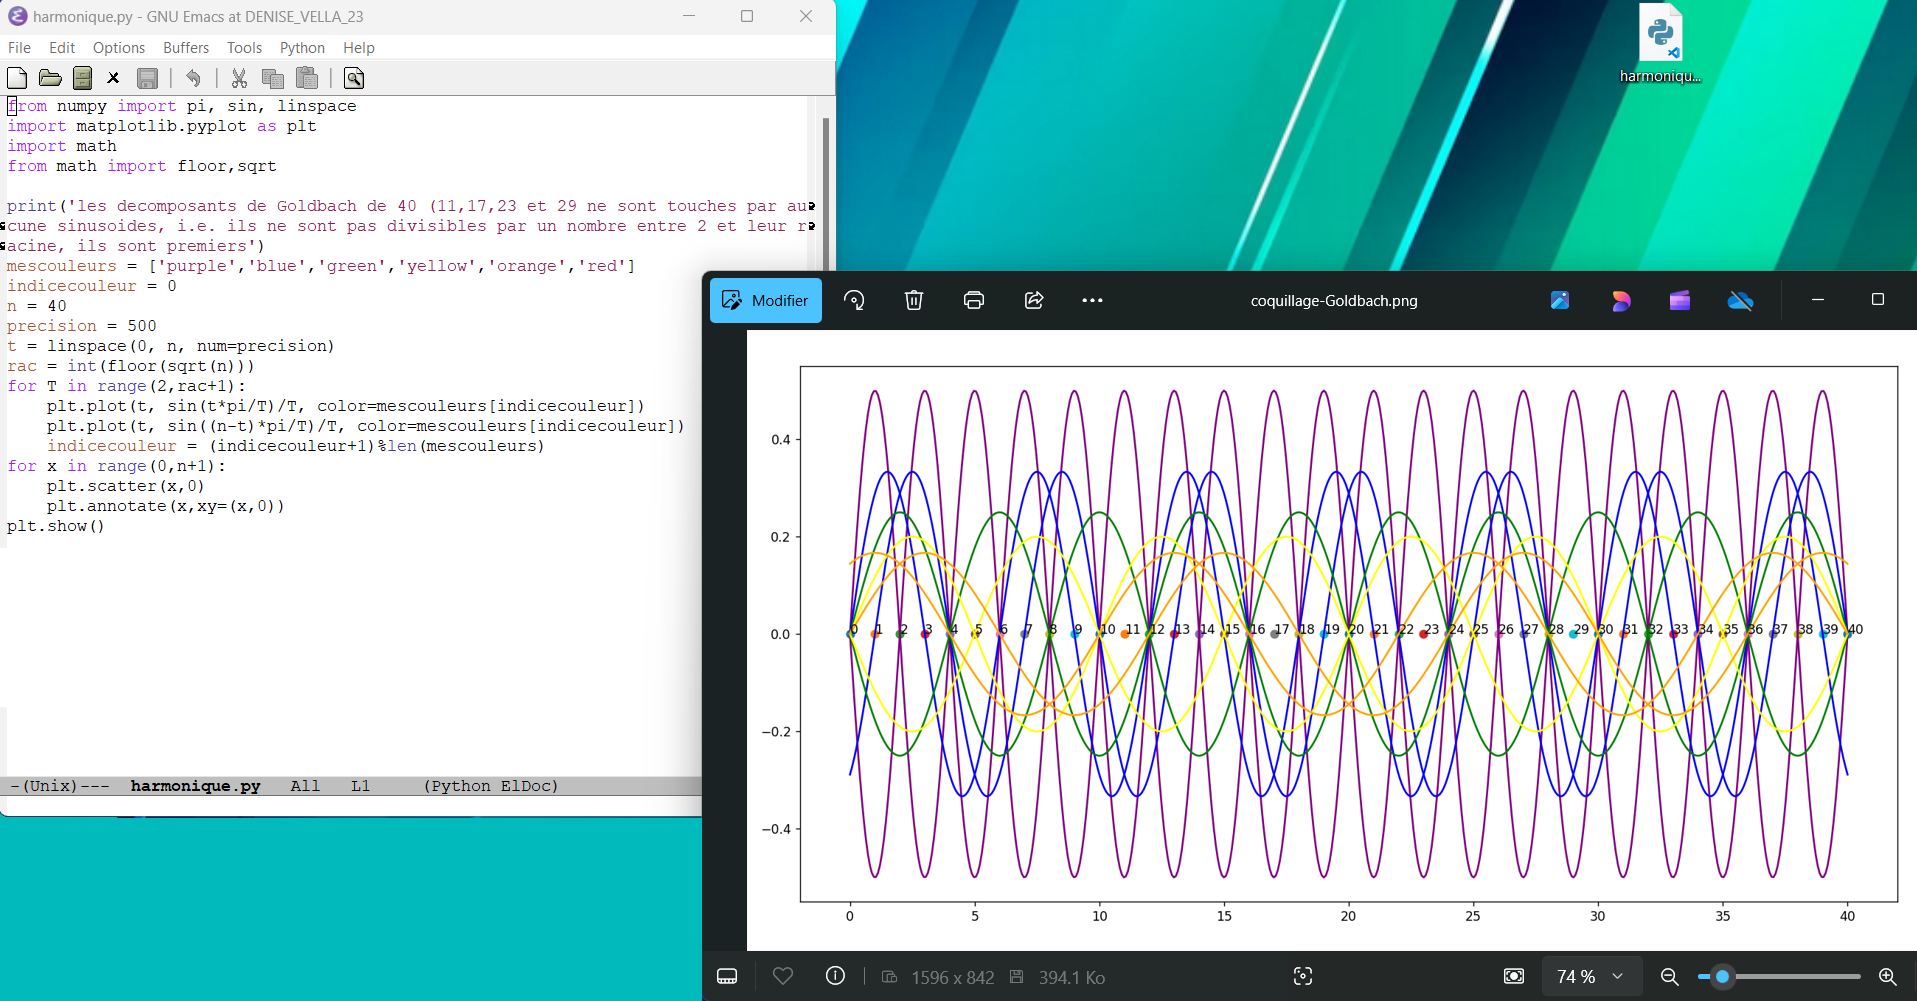This screenshot has height=1001, width=1917.
Task: Click the Emacs new file icon
Action: pos(17,78)
